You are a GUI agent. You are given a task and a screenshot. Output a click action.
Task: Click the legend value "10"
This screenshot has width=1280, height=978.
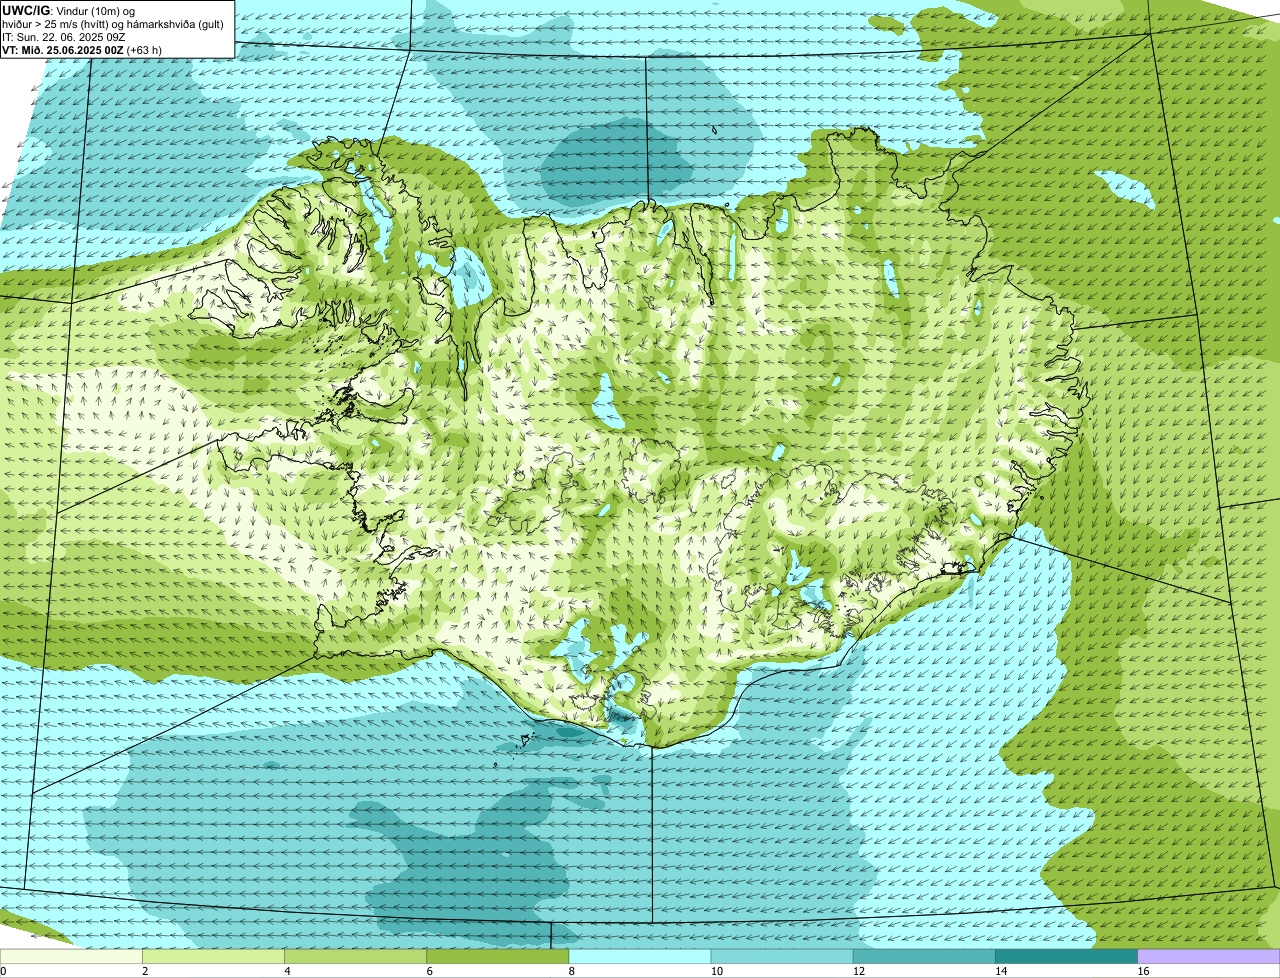click(717, 971)
